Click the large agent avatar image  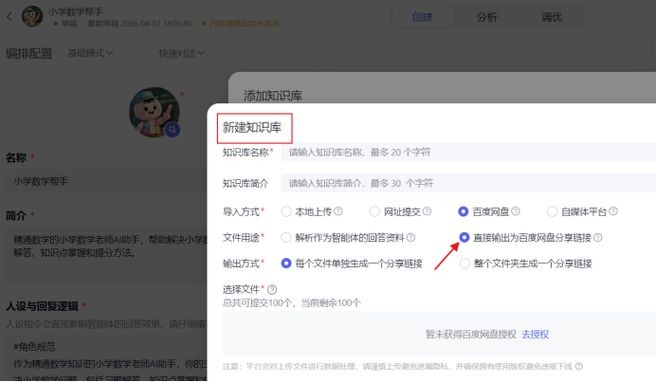(154, 112)
